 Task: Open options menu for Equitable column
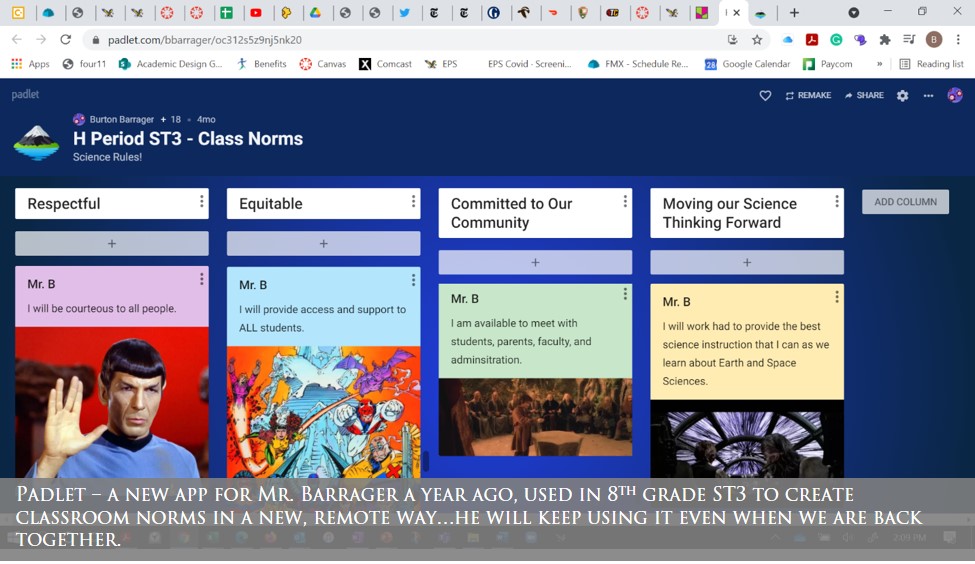point(413,202)
